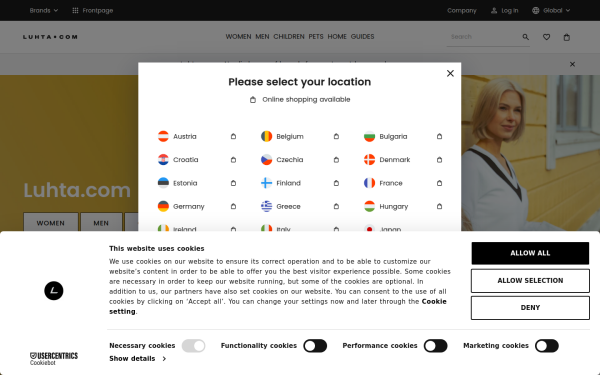Image resolution: width=600 pixels, height=375 pixels.
Task: Click shopping bag icon next to Hungary
Action: [439, 206]
